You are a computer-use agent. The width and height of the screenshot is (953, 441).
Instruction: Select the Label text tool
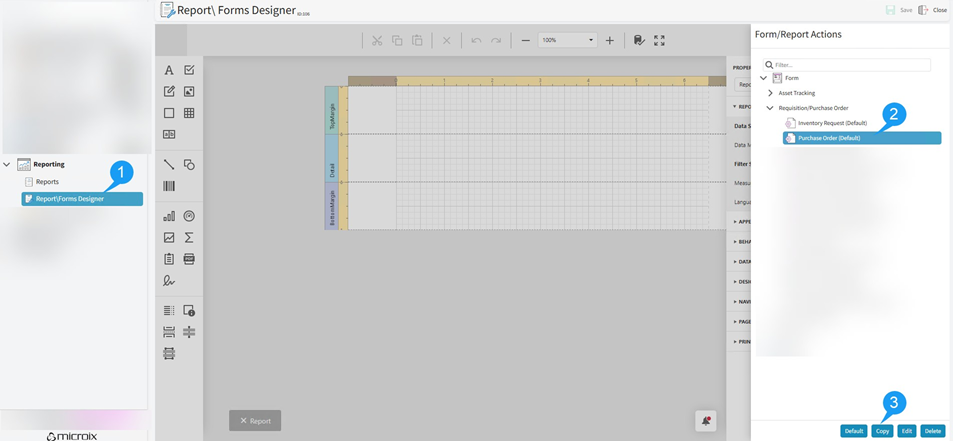(x=169, y=70)
